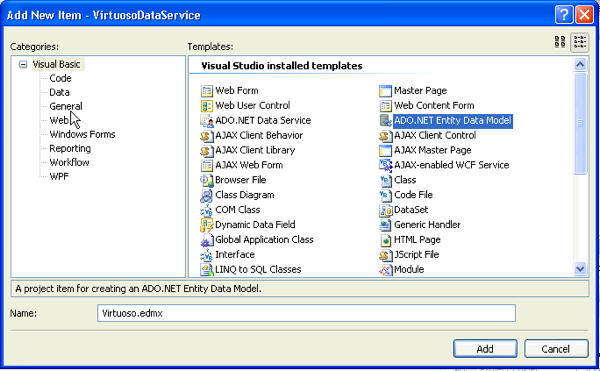The height and width of the screenshot is (371, 600).
Task: Select the Class Diagram template icon
Action: (207, 195)
